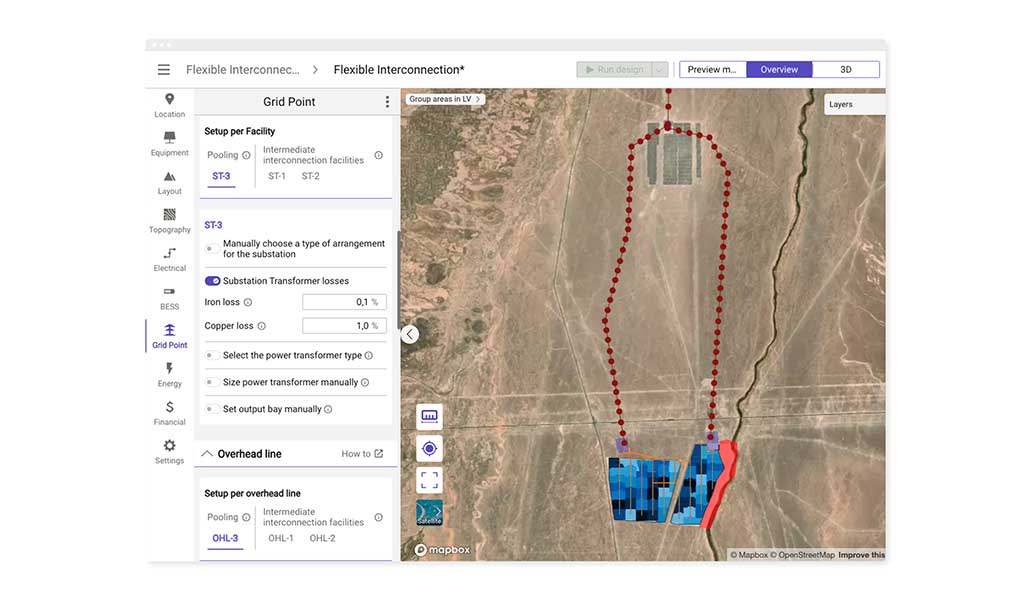This screenshot has width=1032, height=600.
Task: Switch to the 3D view tab
Action: click(845, 70)
